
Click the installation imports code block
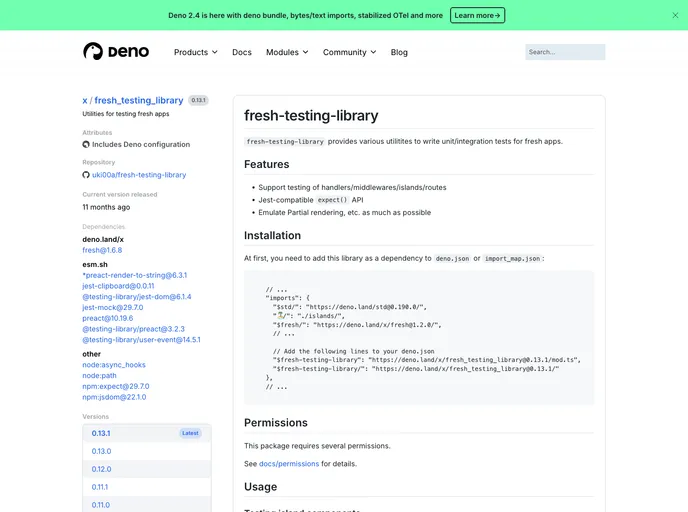pos(419,338)
